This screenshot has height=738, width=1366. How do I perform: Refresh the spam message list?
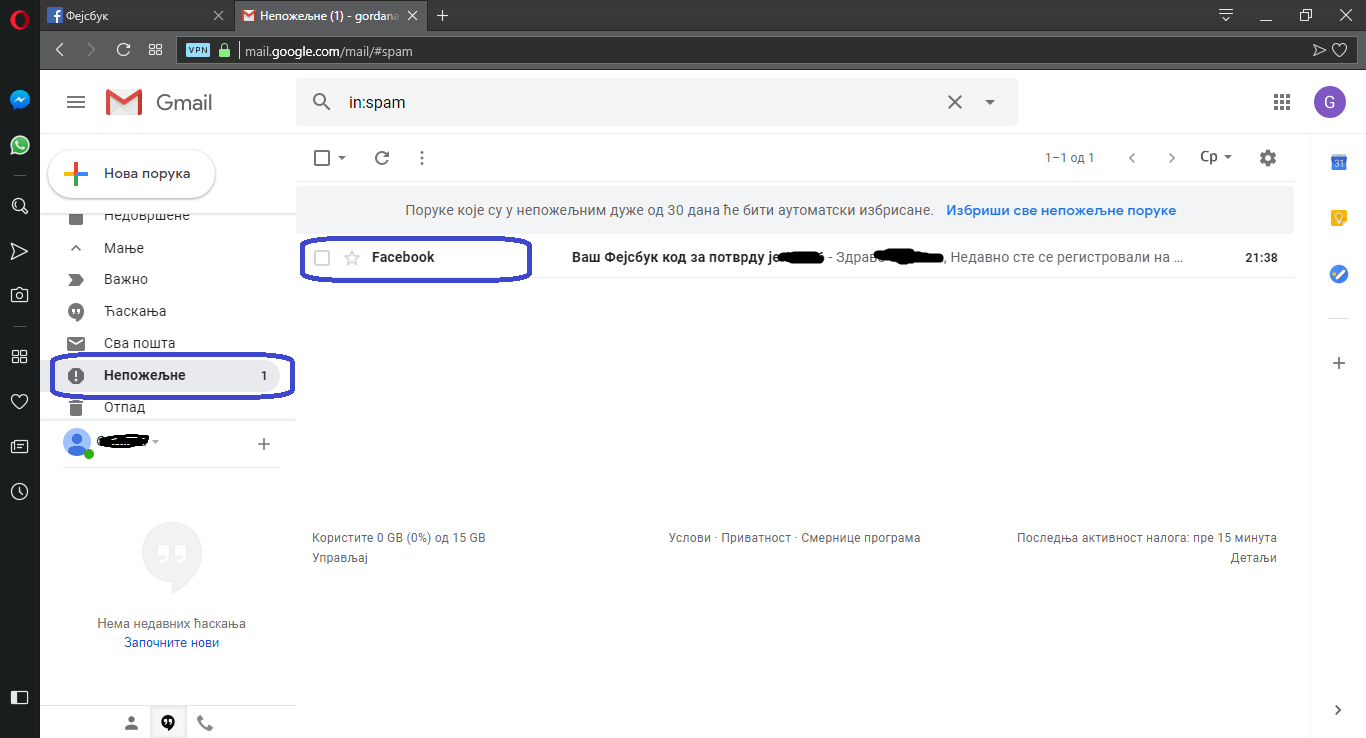(381, 157)
